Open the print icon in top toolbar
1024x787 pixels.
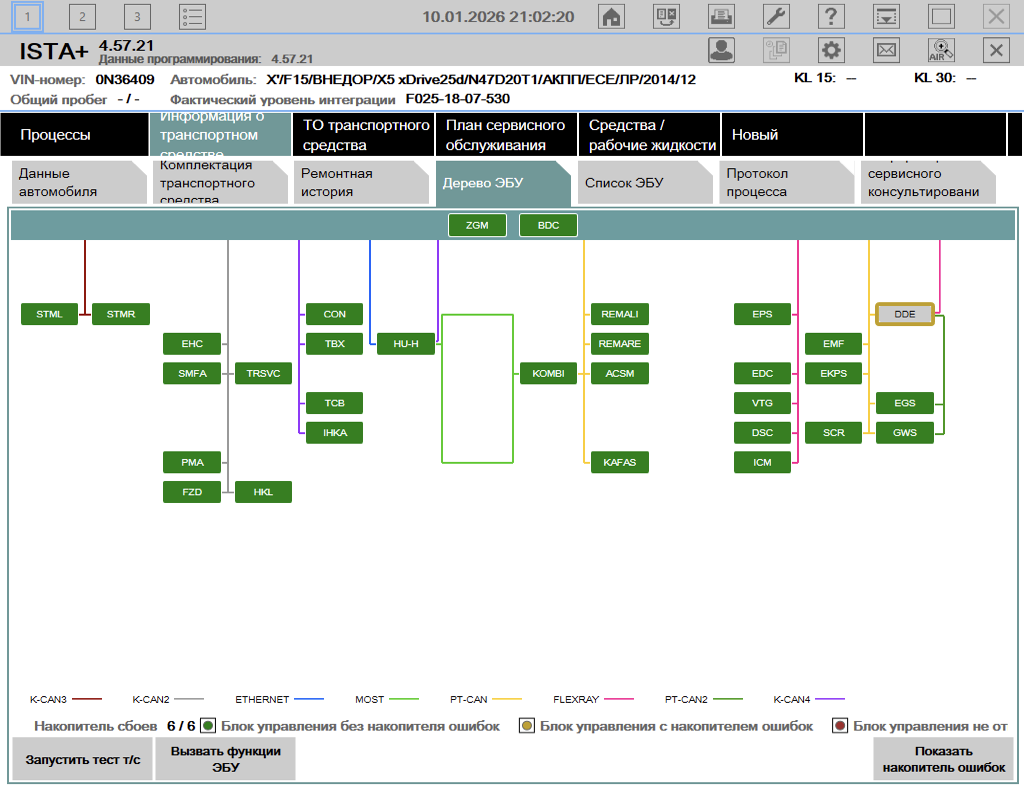(x=720, y=16)
